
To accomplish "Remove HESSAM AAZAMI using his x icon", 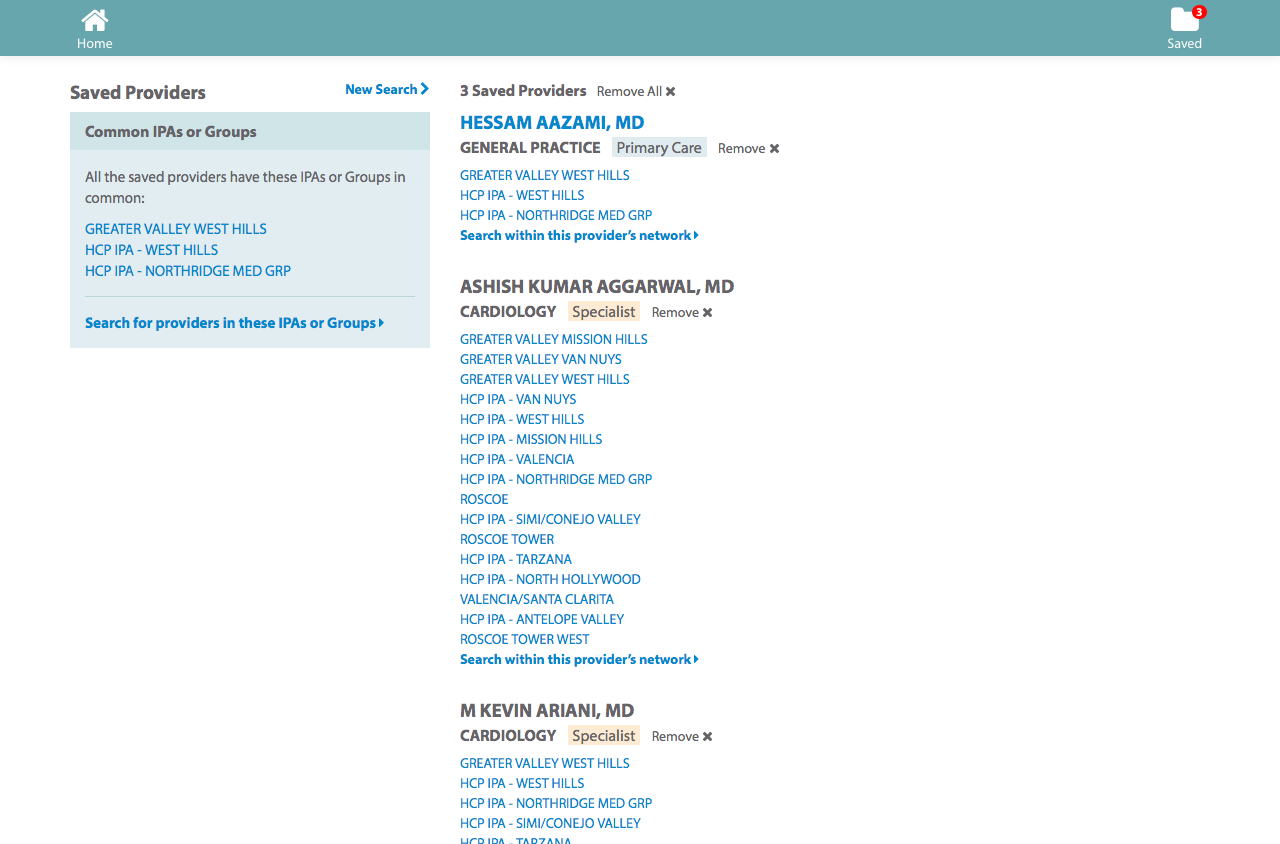I will coord(775,147).
